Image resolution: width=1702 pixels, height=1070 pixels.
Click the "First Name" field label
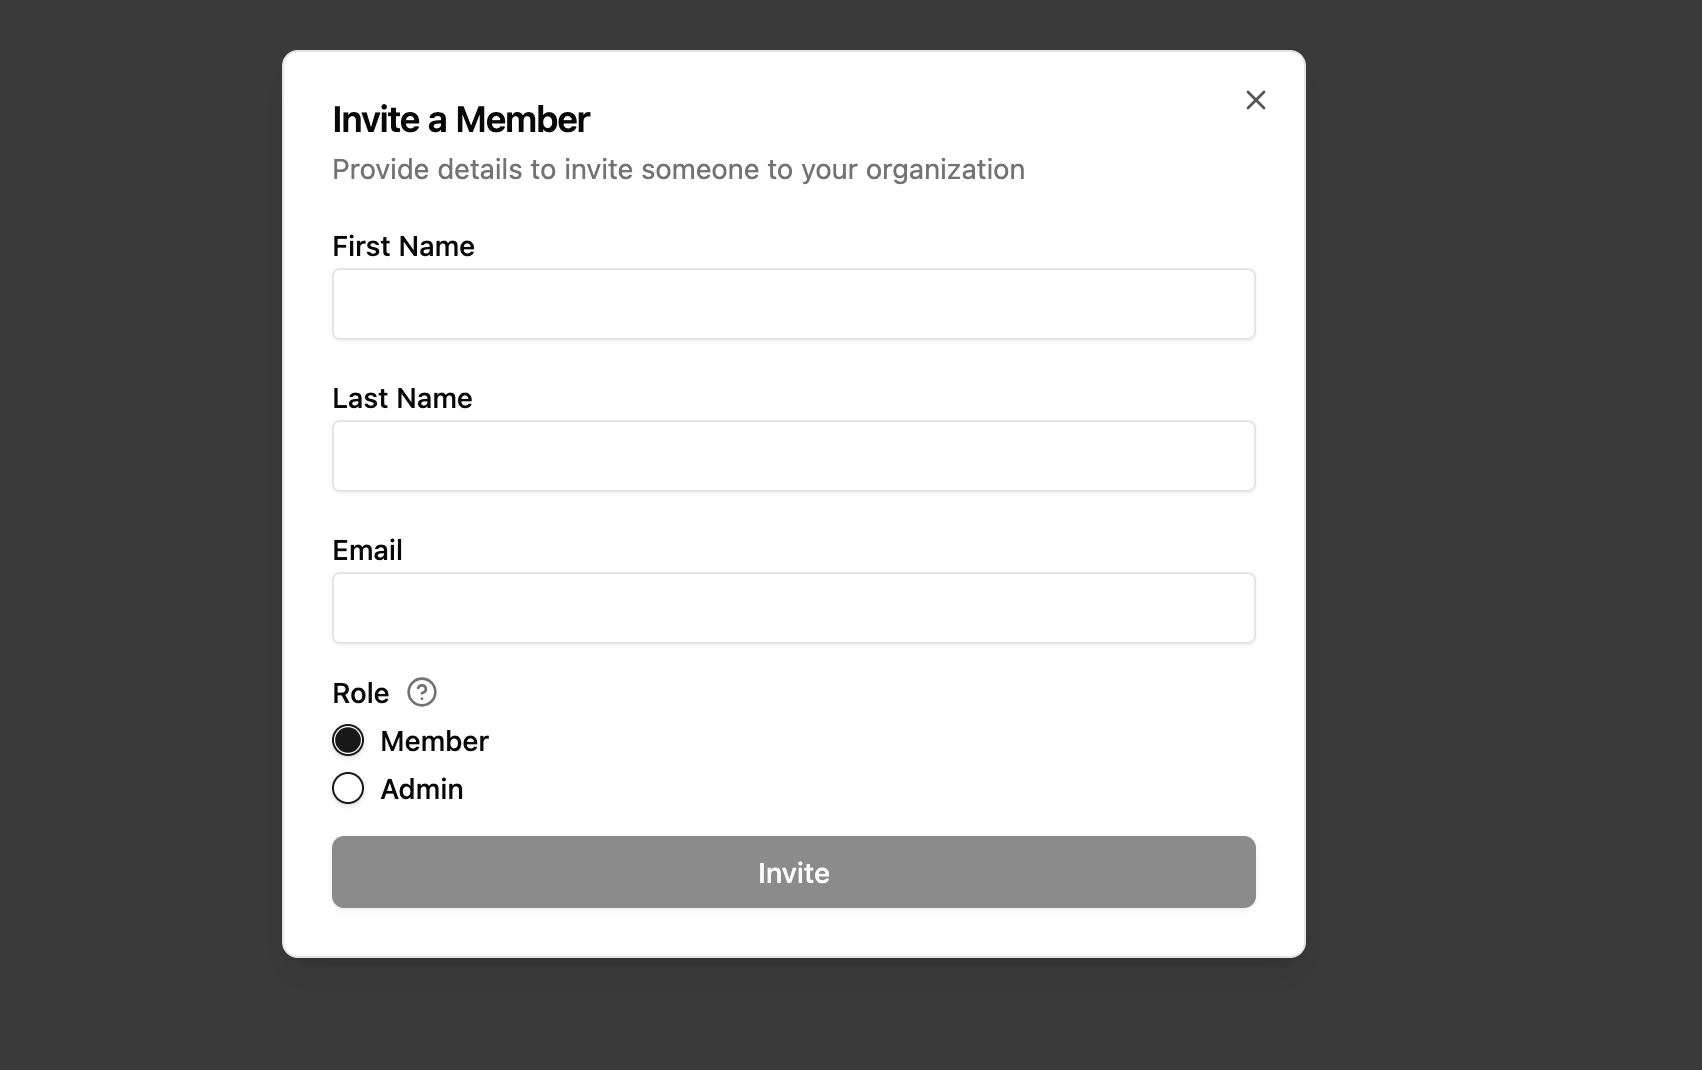click(x=403, y=246)
